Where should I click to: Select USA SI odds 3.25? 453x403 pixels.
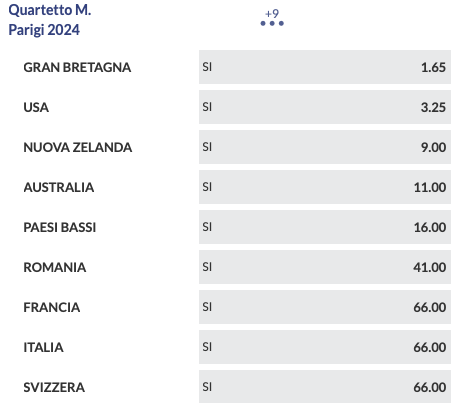[x=325, y=107]
